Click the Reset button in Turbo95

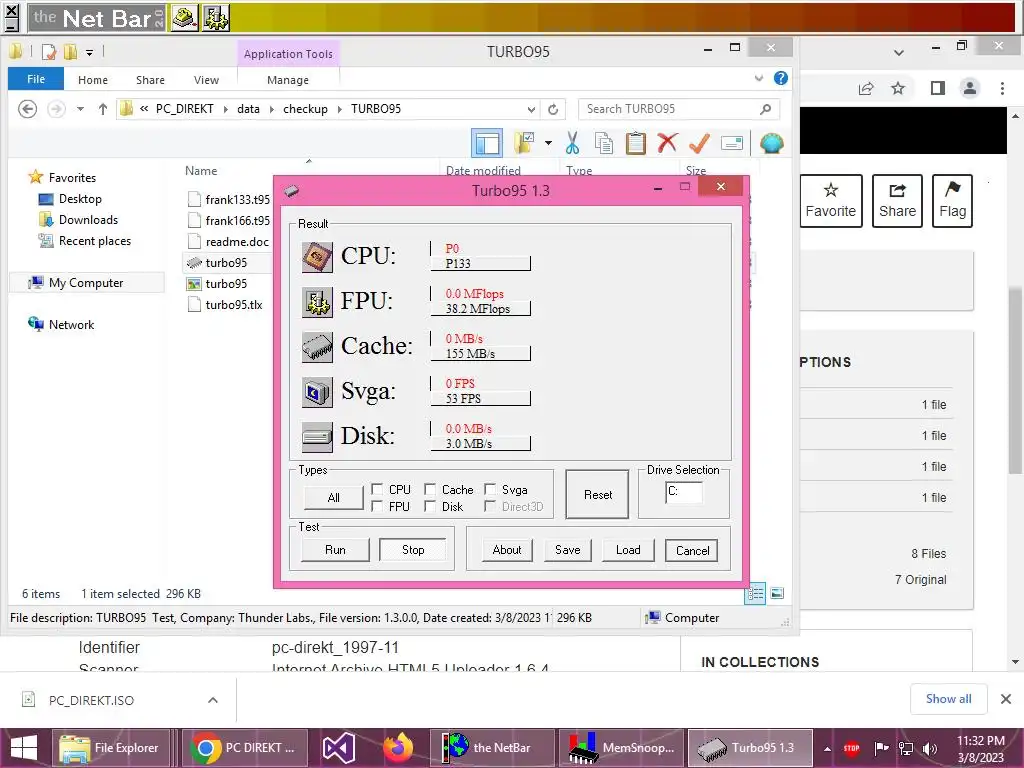[x=598, y=494]
